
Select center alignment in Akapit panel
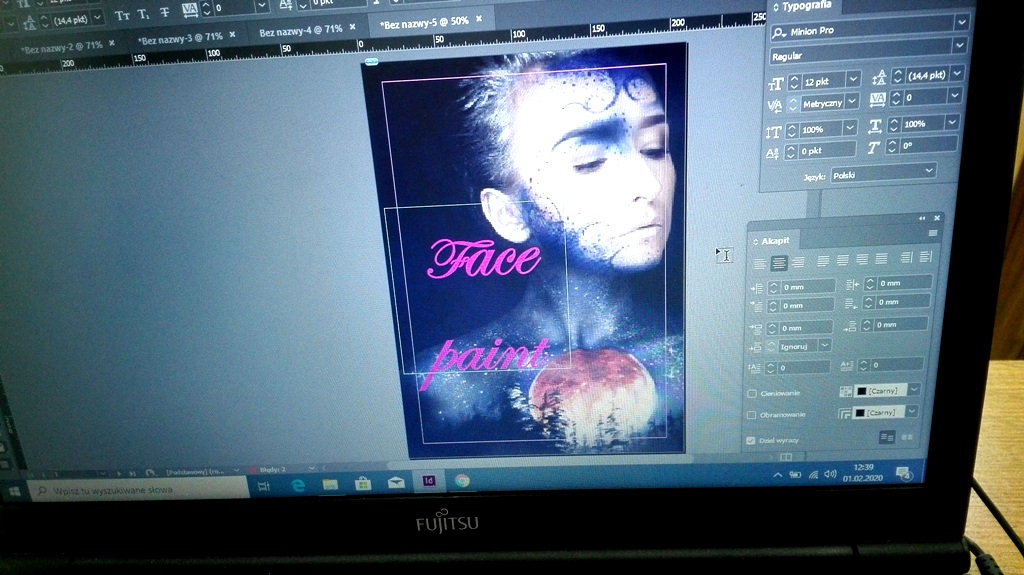click(x=778, y=263)
